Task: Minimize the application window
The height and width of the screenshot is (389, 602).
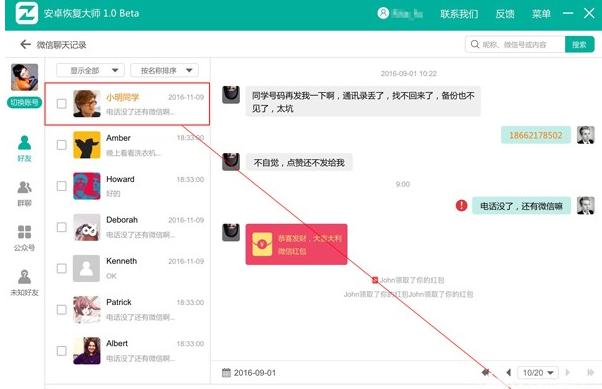Action: coord(568,13)
